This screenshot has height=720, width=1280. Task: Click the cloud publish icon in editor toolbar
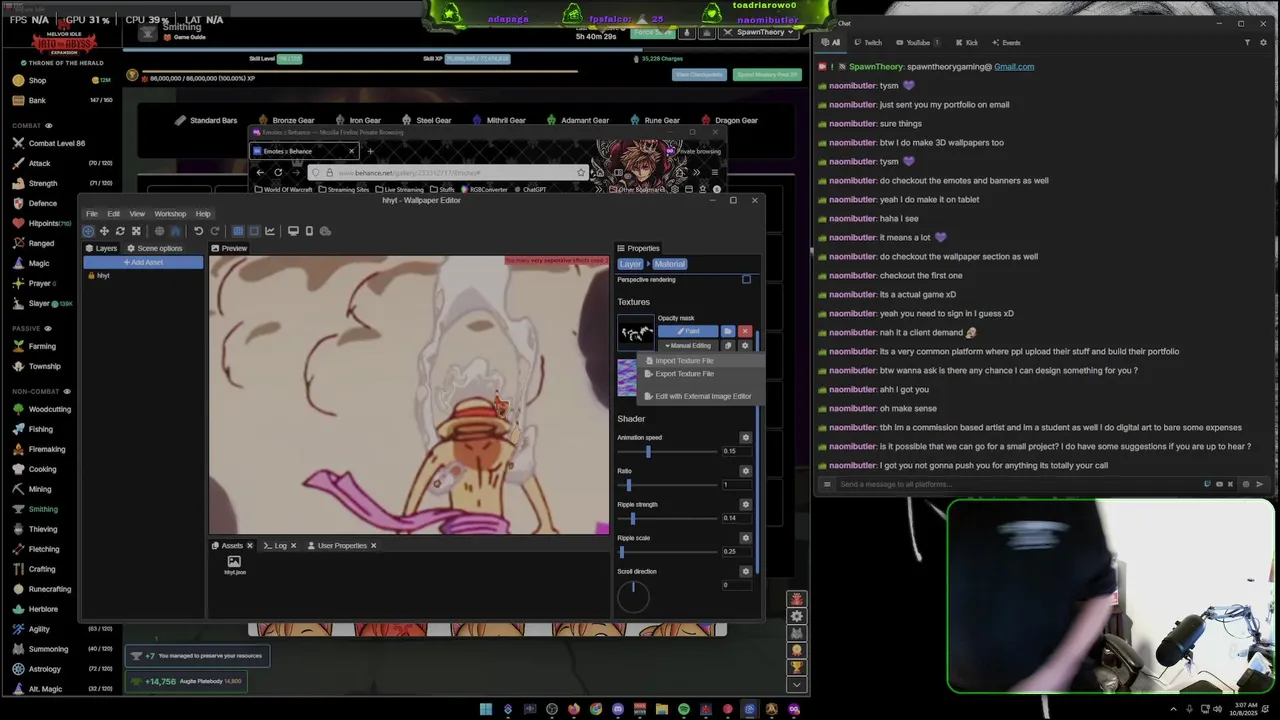point(325,231)
